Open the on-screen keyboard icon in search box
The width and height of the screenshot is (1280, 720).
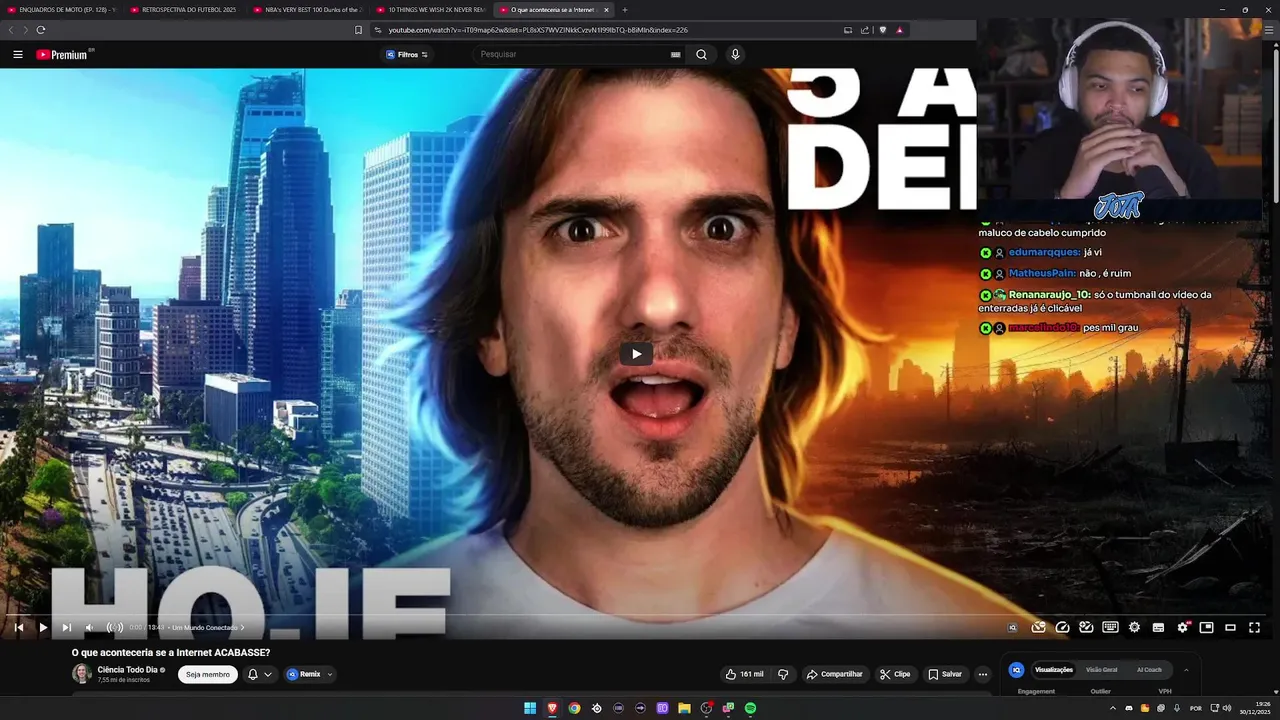676,55
